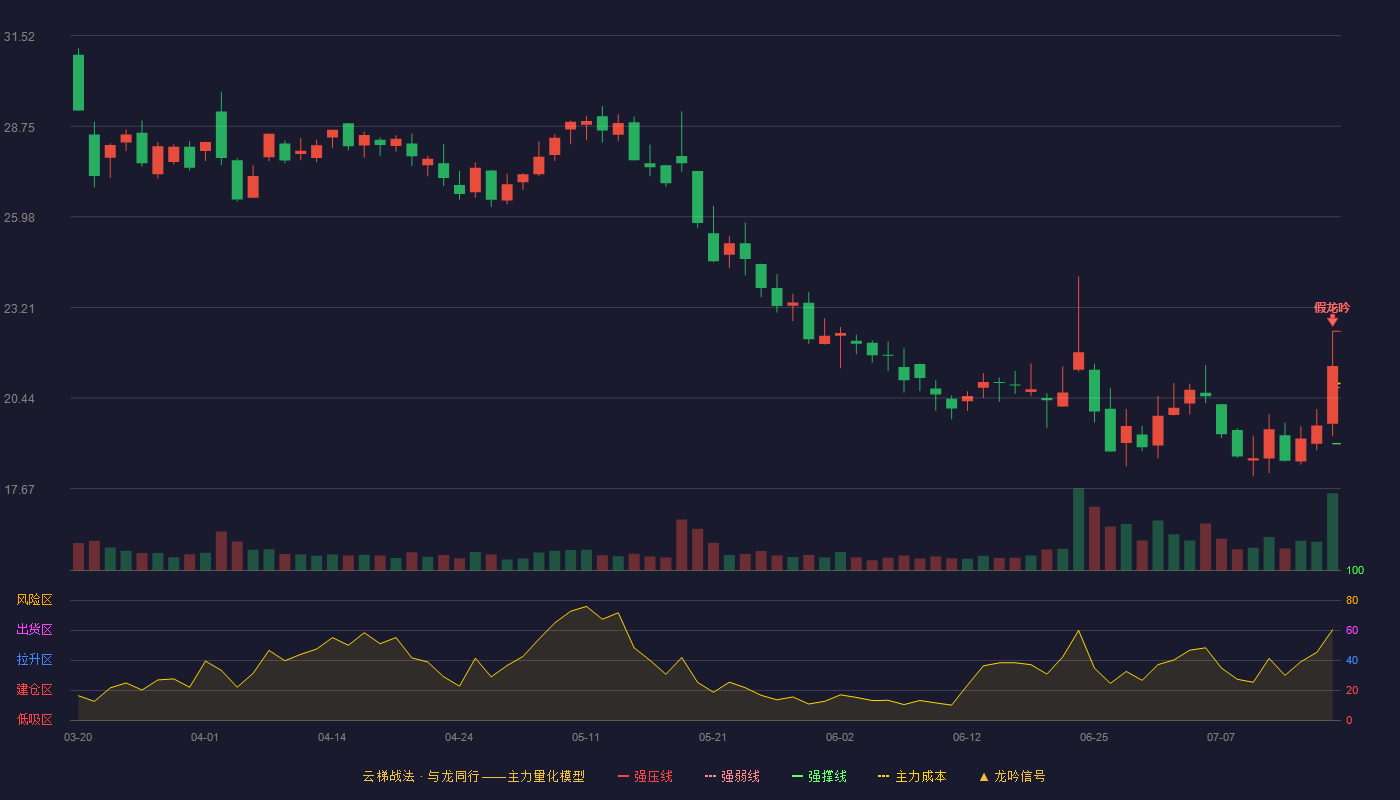This screenshot has width=1400, height=800.
Task: Select the 建仓区 zone label
Action: point(34,690)
